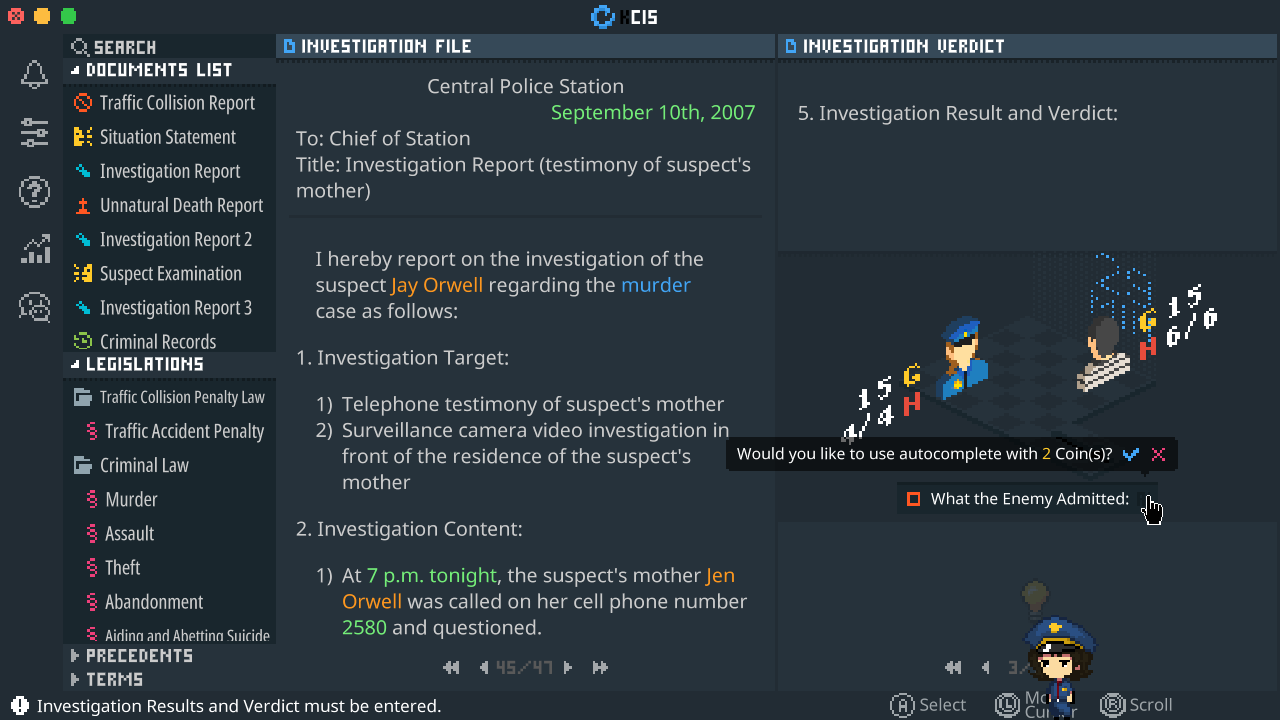
Task: Click the Search magnifier icon
Action: tap(80, 47)
